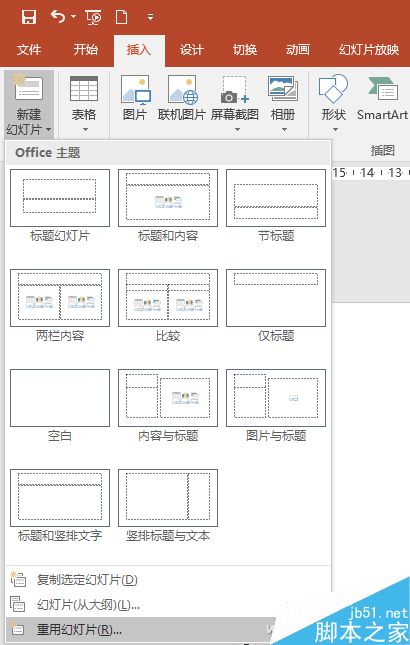Expand the 相册 dropdown arrow
This screenshot has height=645, width=410.
pos(285,130)
